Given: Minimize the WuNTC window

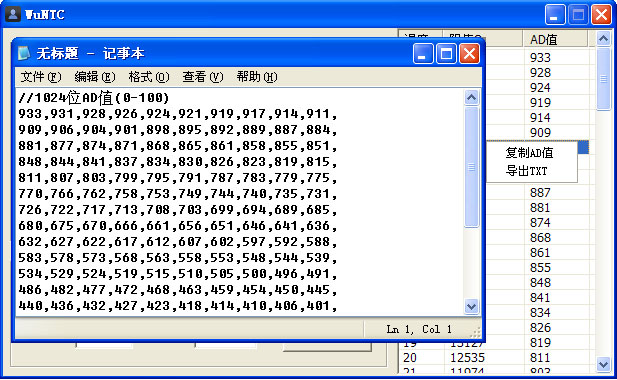Looking at the screenshot, I should coord(555,15).
